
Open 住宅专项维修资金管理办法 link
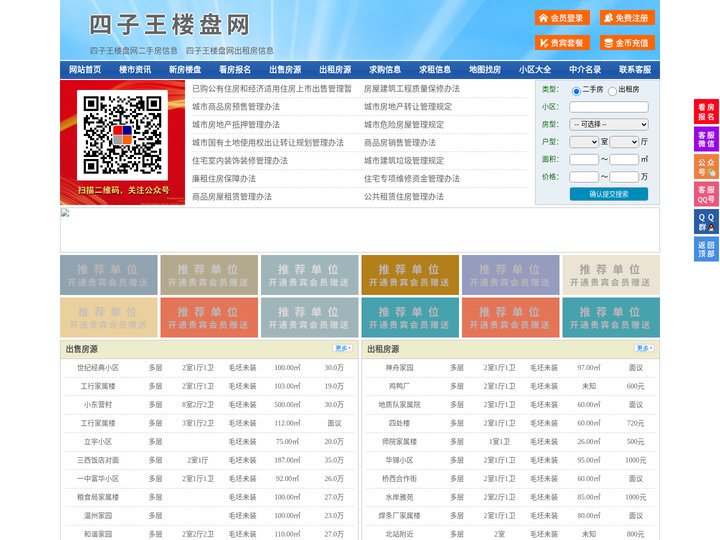(412, 178)
